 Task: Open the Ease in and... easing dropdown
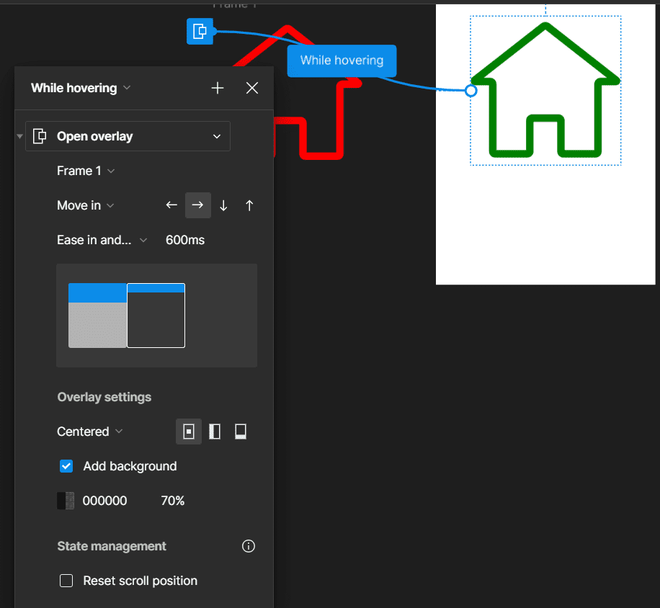(x=101, y=240)
